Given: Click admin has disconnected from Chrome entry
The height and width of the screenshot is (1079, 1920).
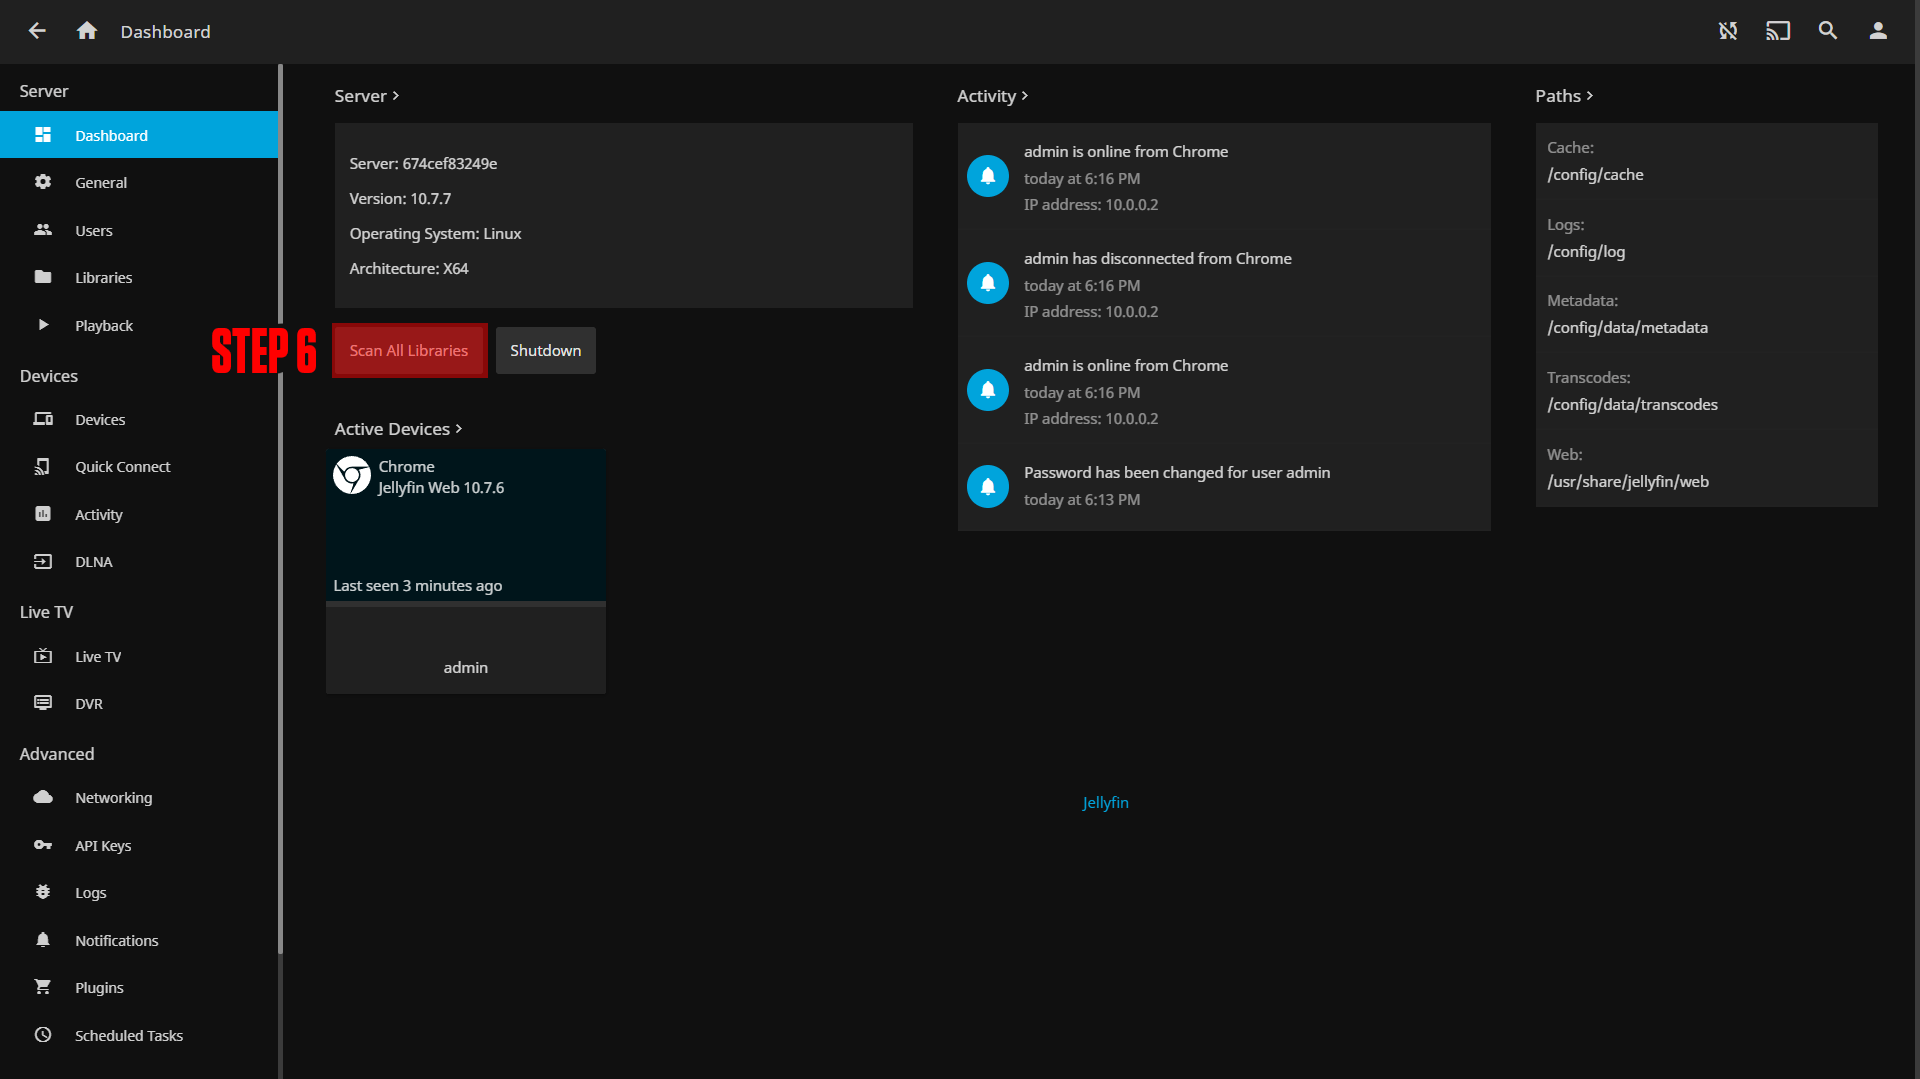Looking at the screenshot, I should click(1224, 284).
